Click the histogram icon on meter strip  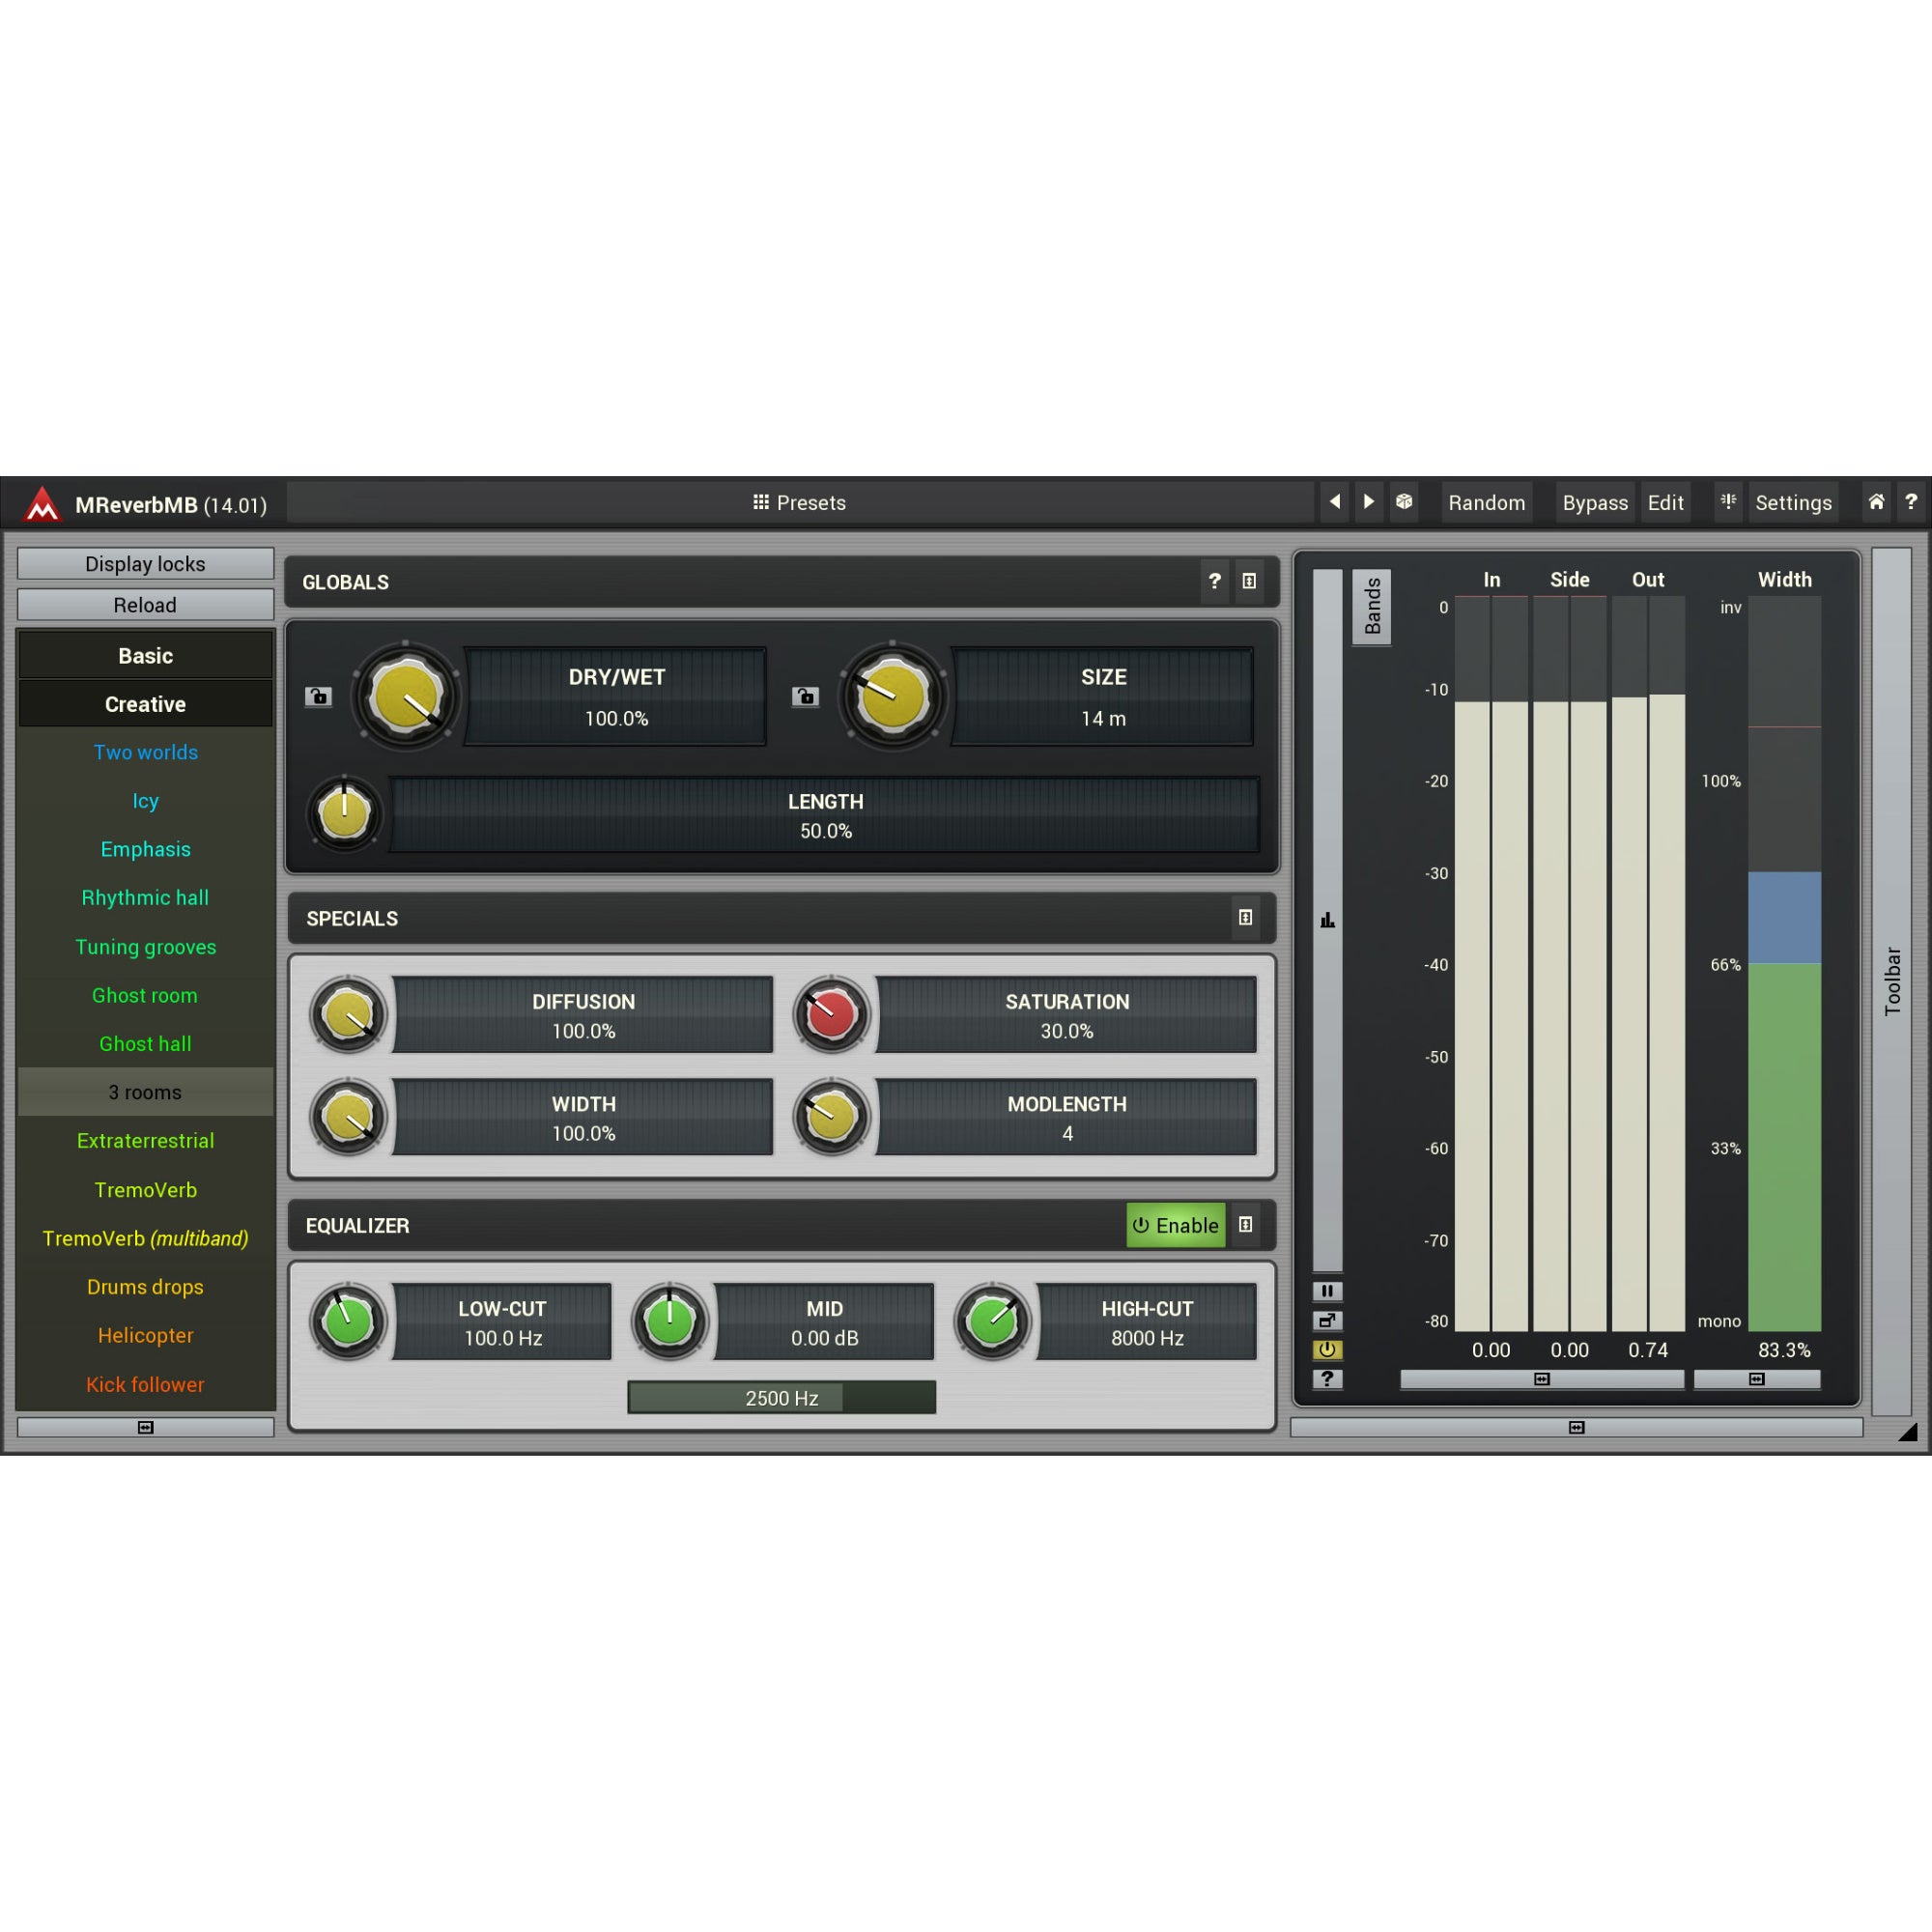click(1327, 920)
